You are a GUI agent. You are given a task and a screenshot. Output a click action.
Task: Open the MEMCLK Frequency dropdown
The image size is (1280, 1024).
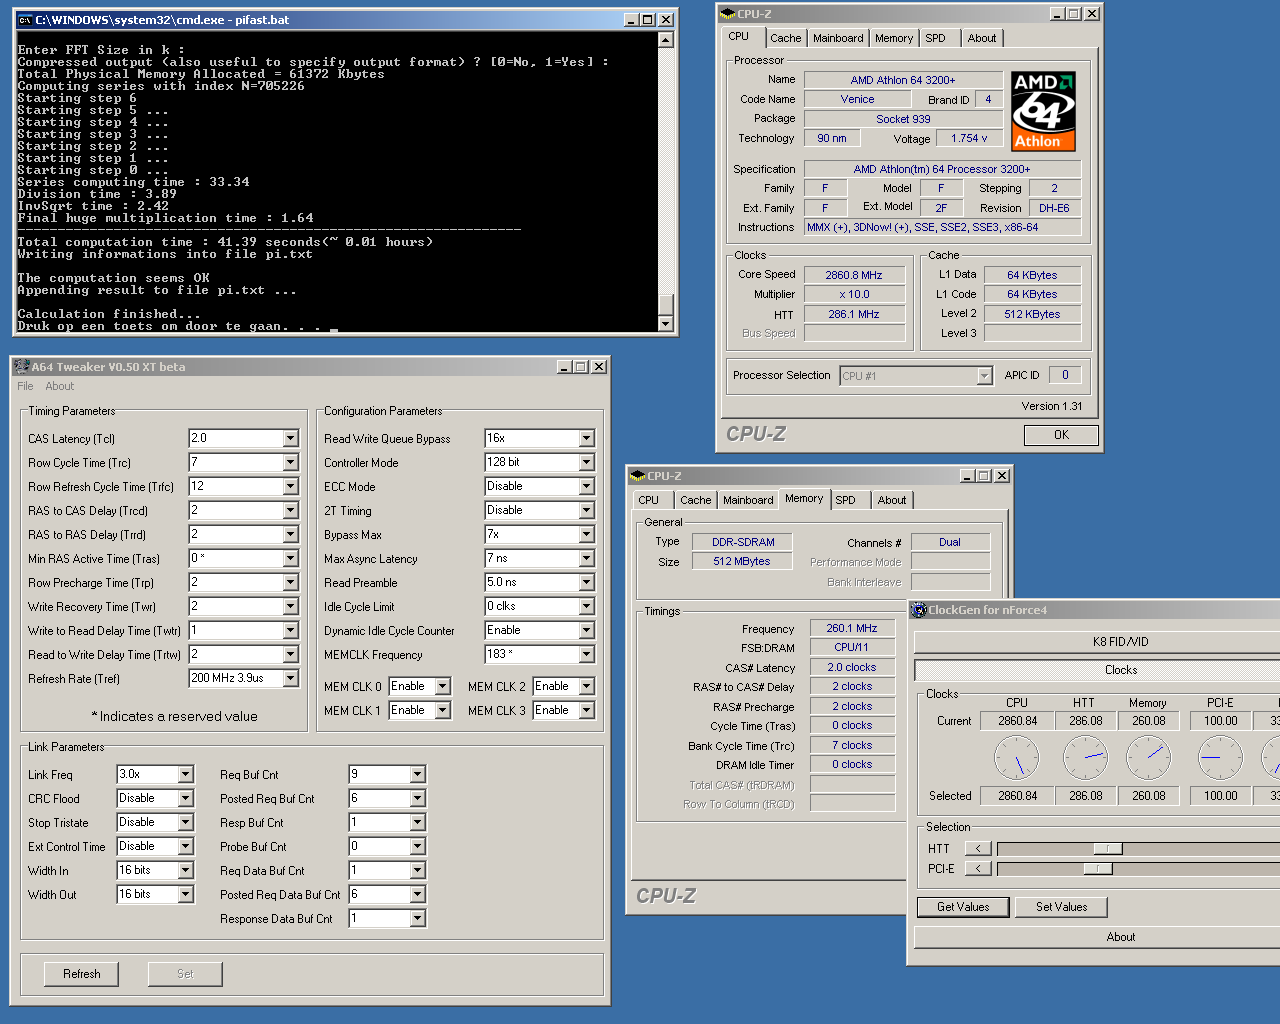(x=586, y=654)
